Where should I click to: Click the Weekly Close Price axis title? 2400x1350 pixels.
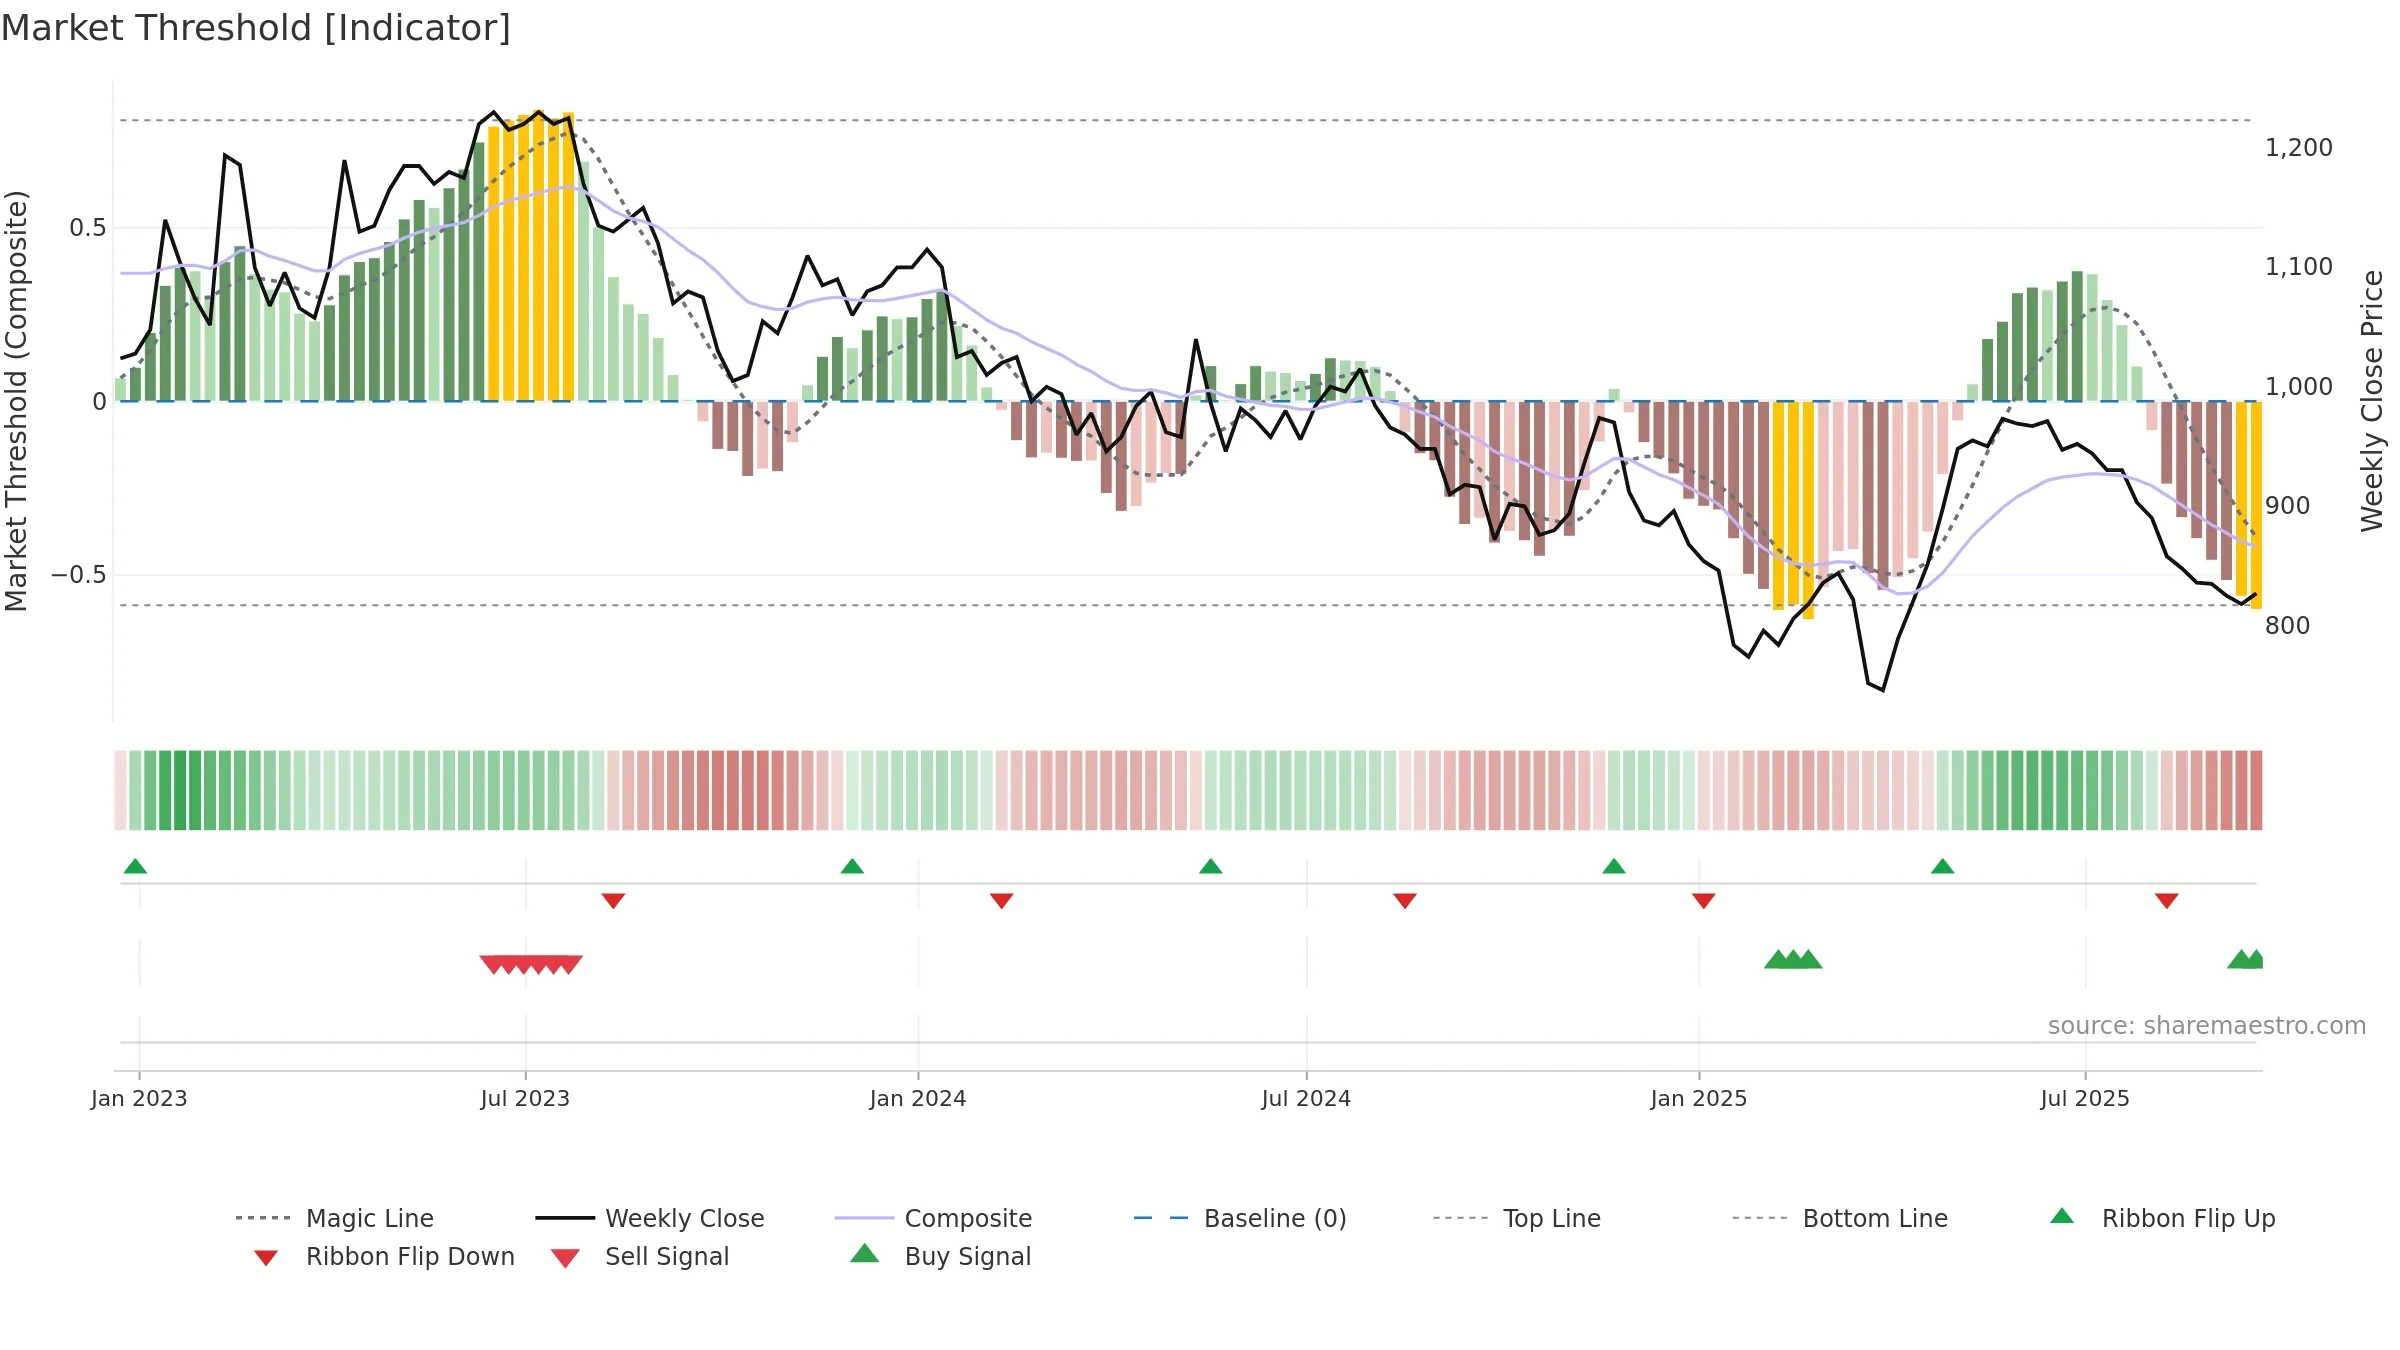pyautogui.click(x=2373, y=400)
